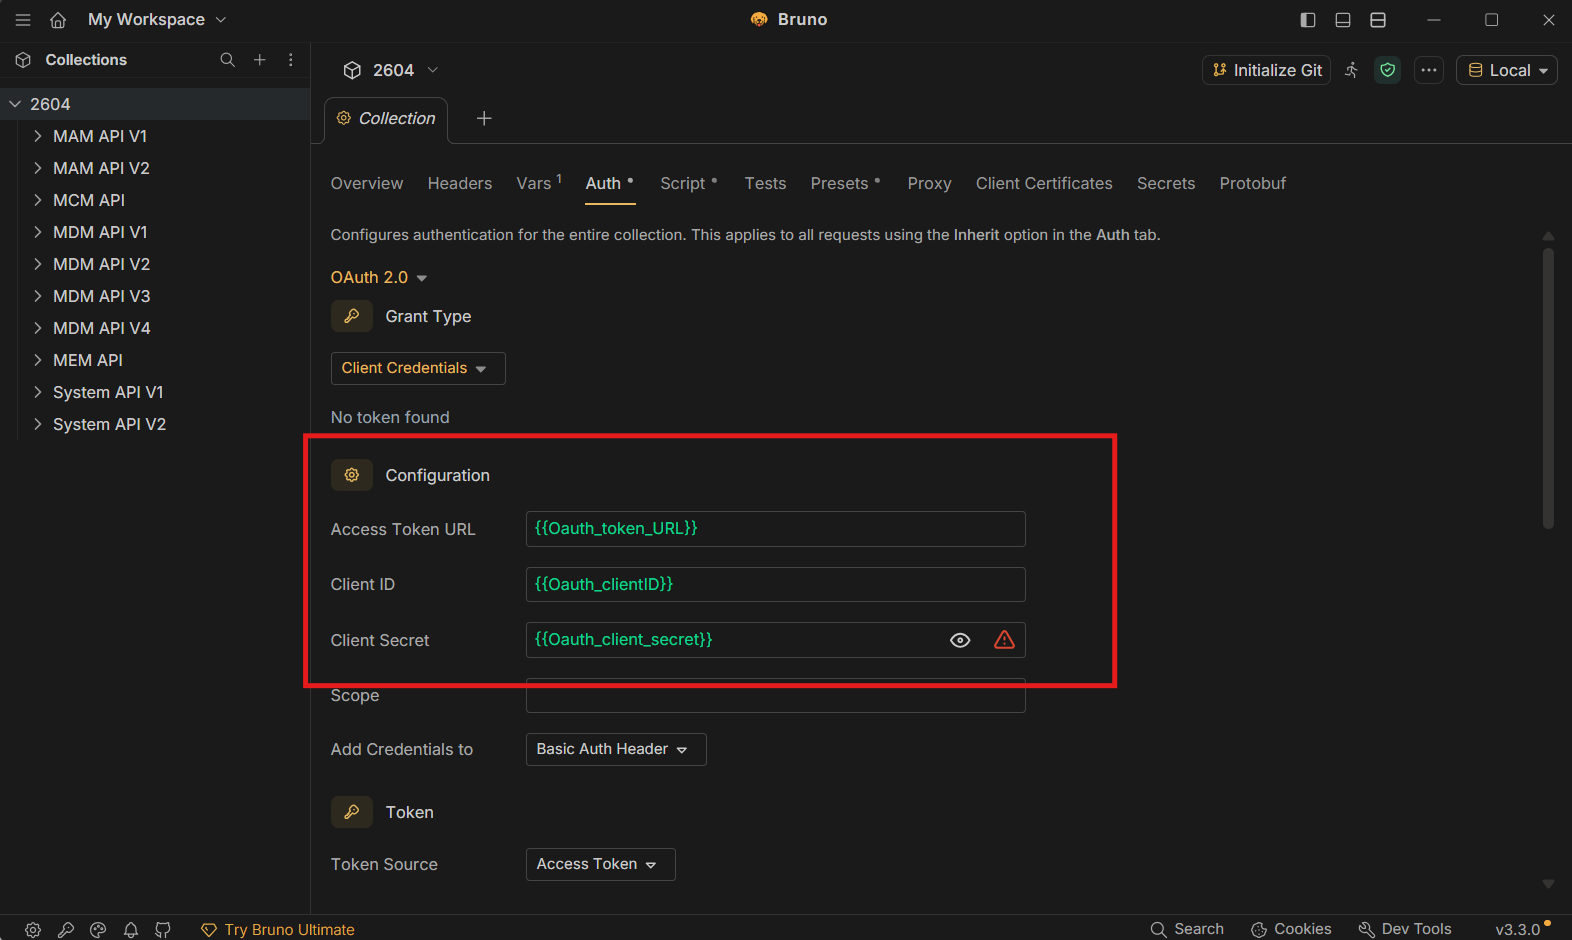This screenshot has width=1572, height=940.
Task: Expand the System API V1 folder
Action: tap(38, 392)
